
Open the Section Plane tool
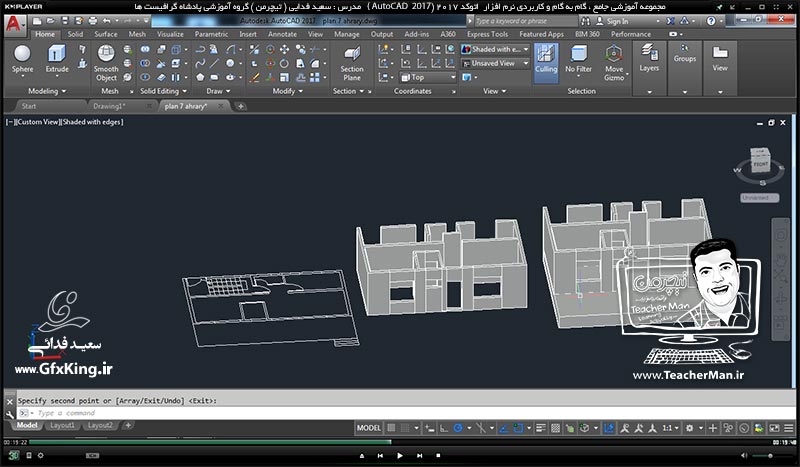[x=352, y=63]
